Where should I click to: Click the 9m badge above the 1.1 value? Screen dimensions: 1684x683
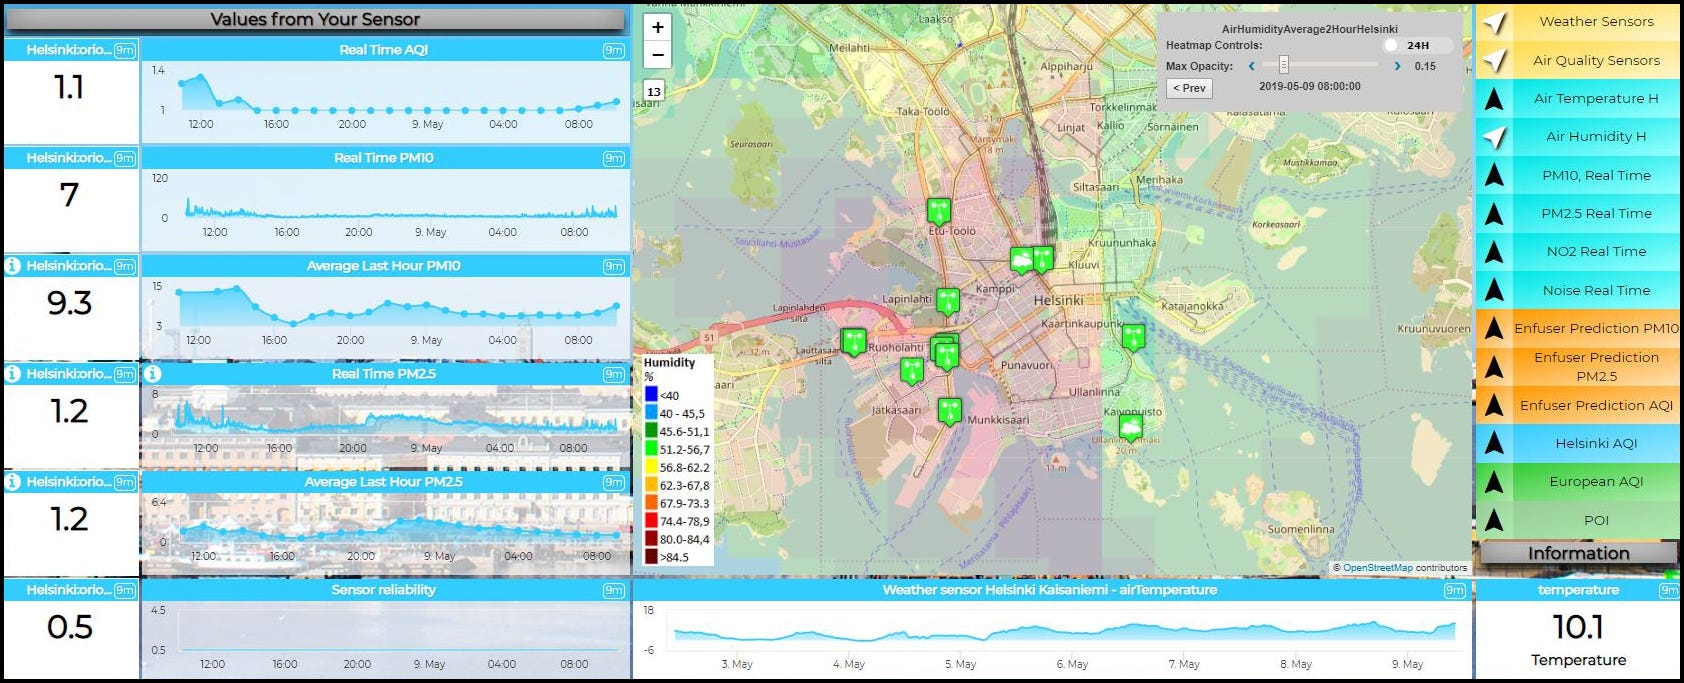coord(125,50)
